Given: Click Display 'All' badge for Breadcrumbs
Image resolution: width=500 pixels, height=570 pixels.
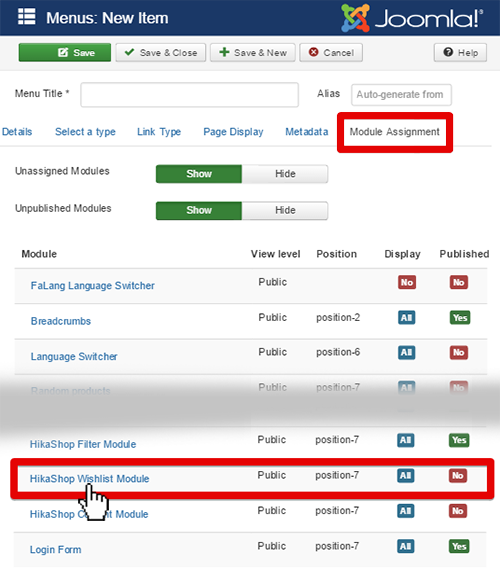Looking at the screenshot, I should (x=407, y=318).
